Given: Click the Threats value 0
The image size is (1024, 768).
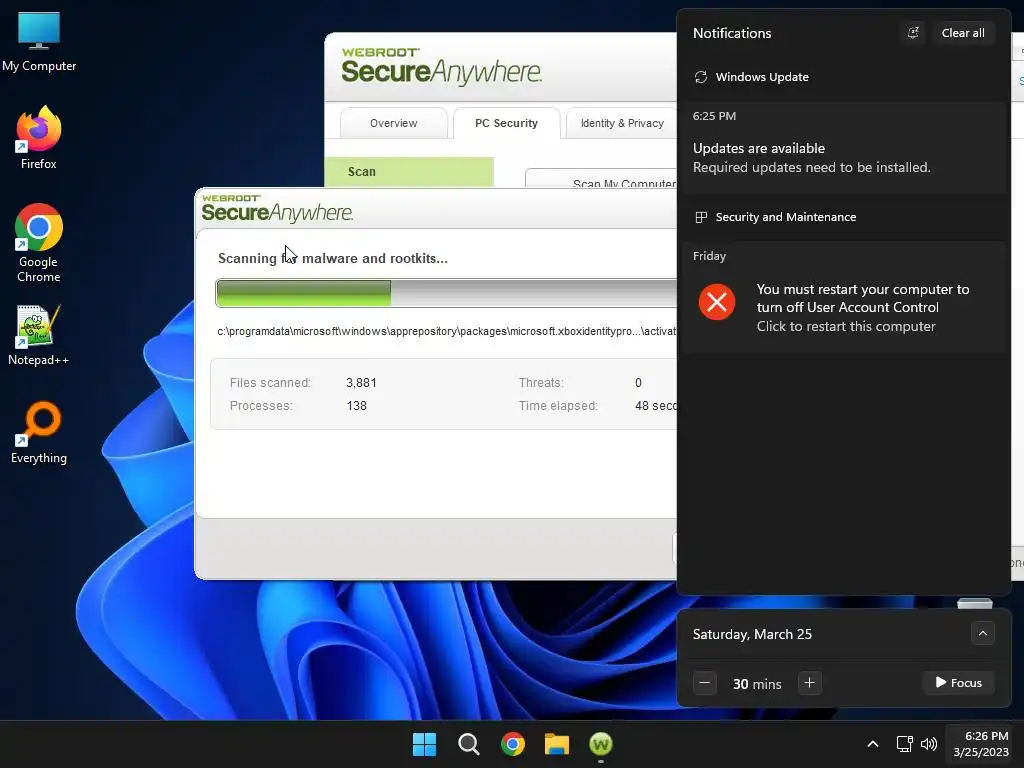Looking at the screenshot, I should pos(638,383).
